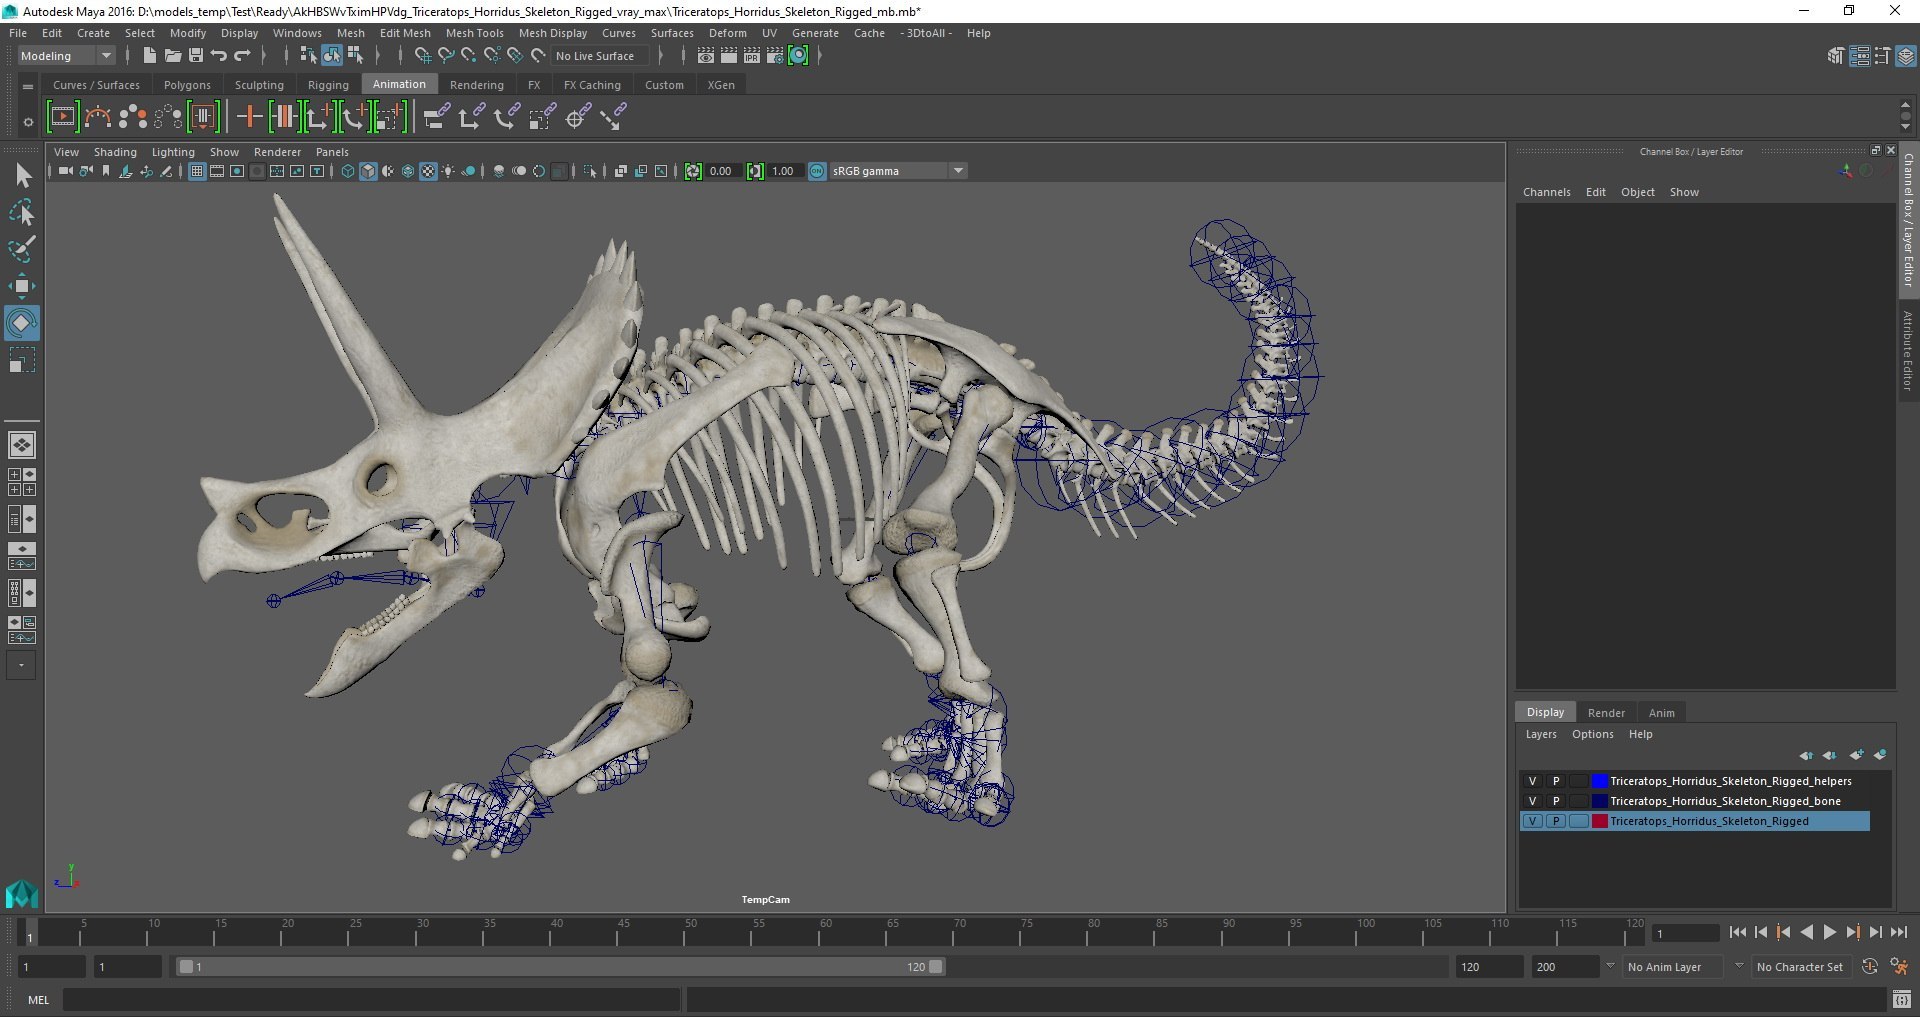Switch to the Anim layer tab
1920x1017 pixels.
1661,713
